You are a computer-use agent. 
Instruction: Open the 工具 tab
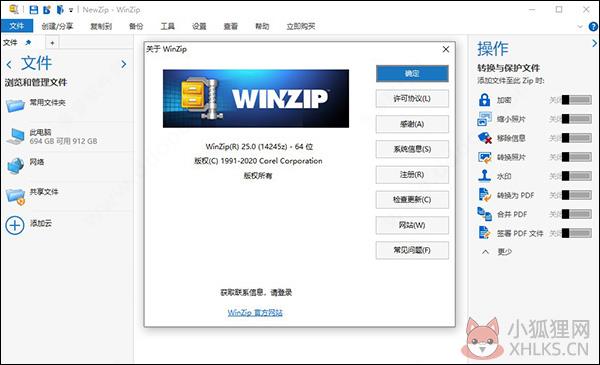click(x=167, y=26)
